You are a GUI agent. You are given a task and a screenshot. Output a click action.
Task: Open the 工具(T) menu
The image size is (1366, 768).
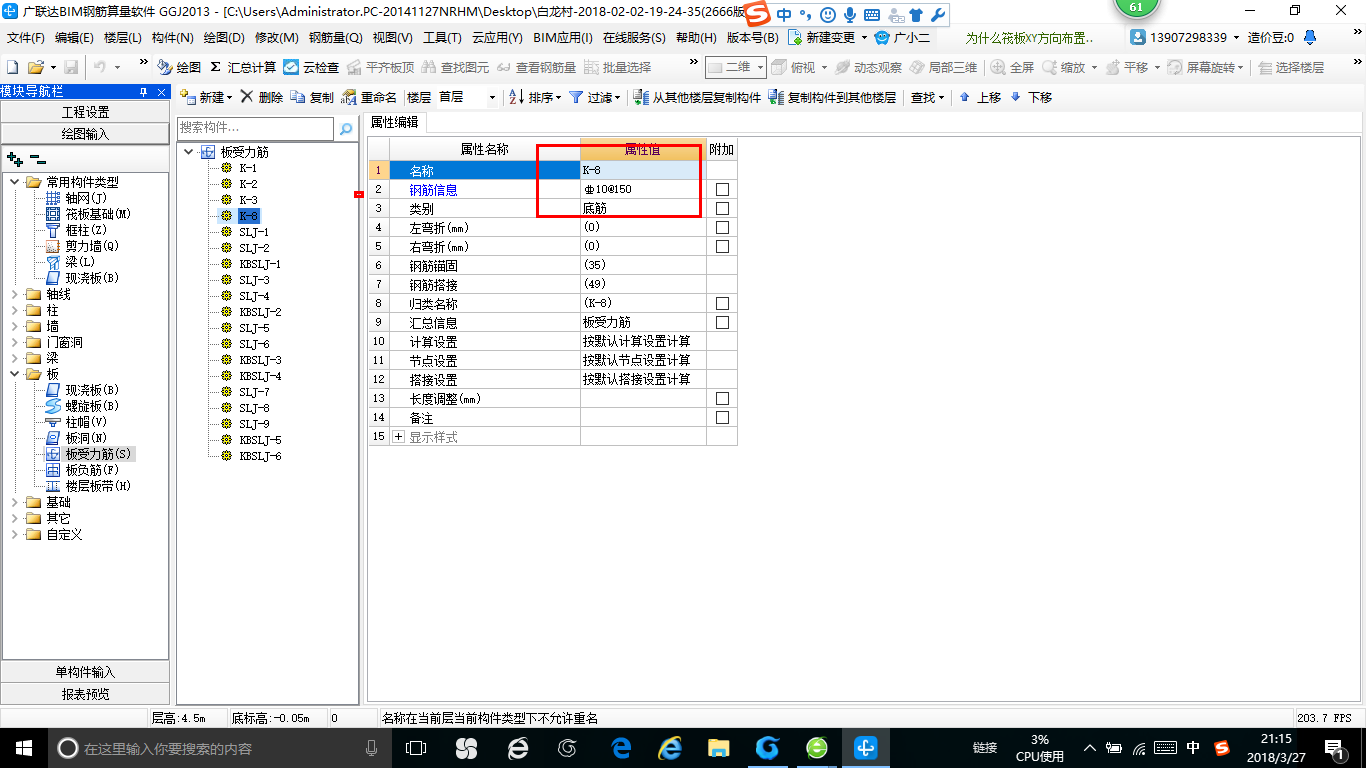pos(442,38)
